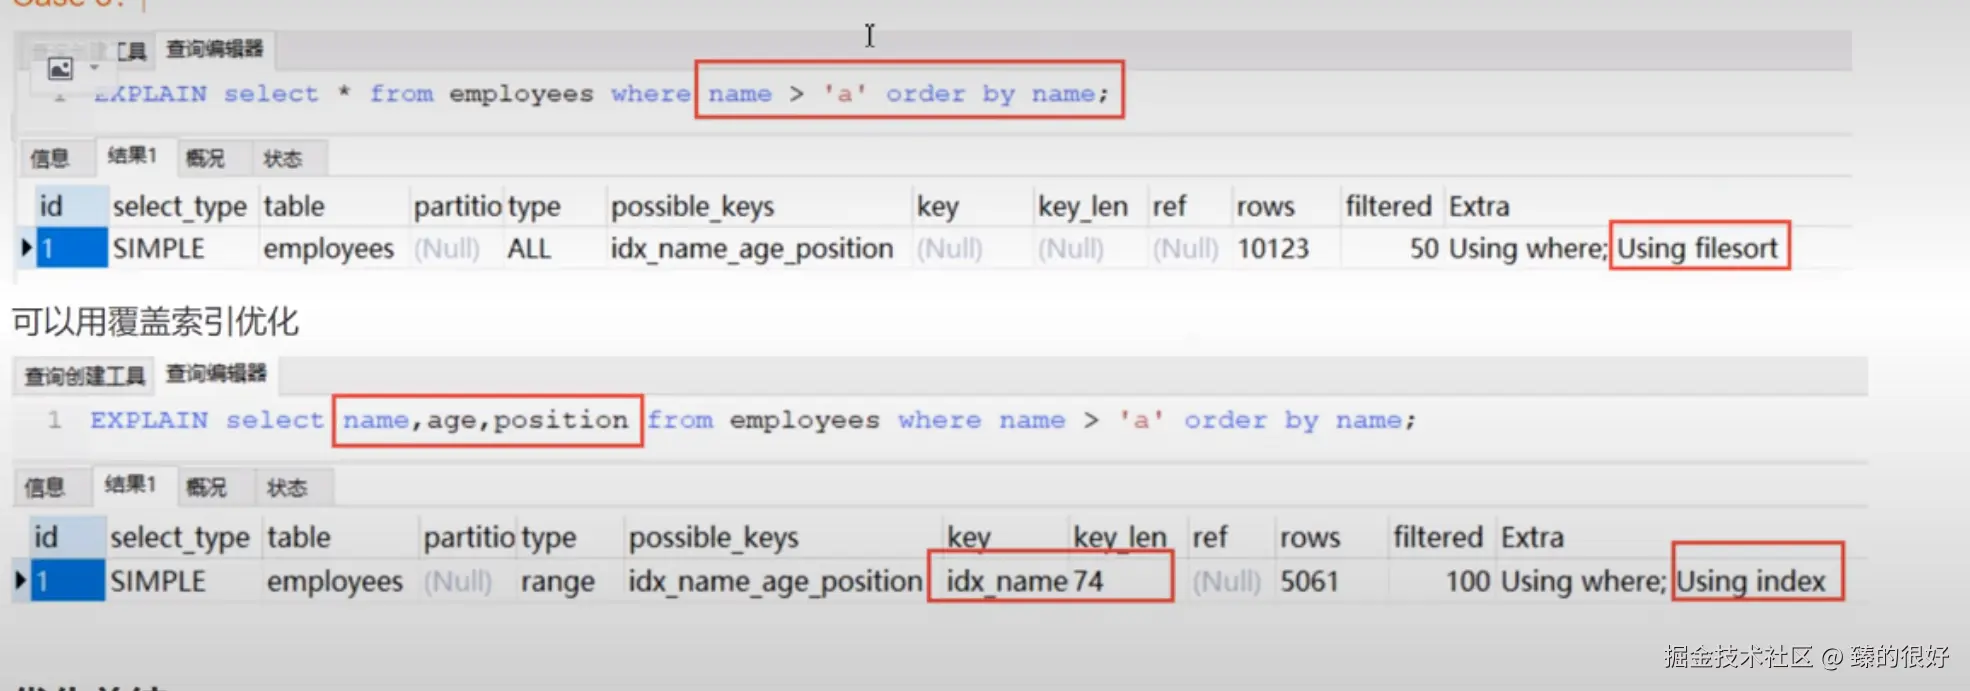The image size is (1970, 691).
Task: Click inside the 'select name,age,position' query text
Action: tap(753, 420)
